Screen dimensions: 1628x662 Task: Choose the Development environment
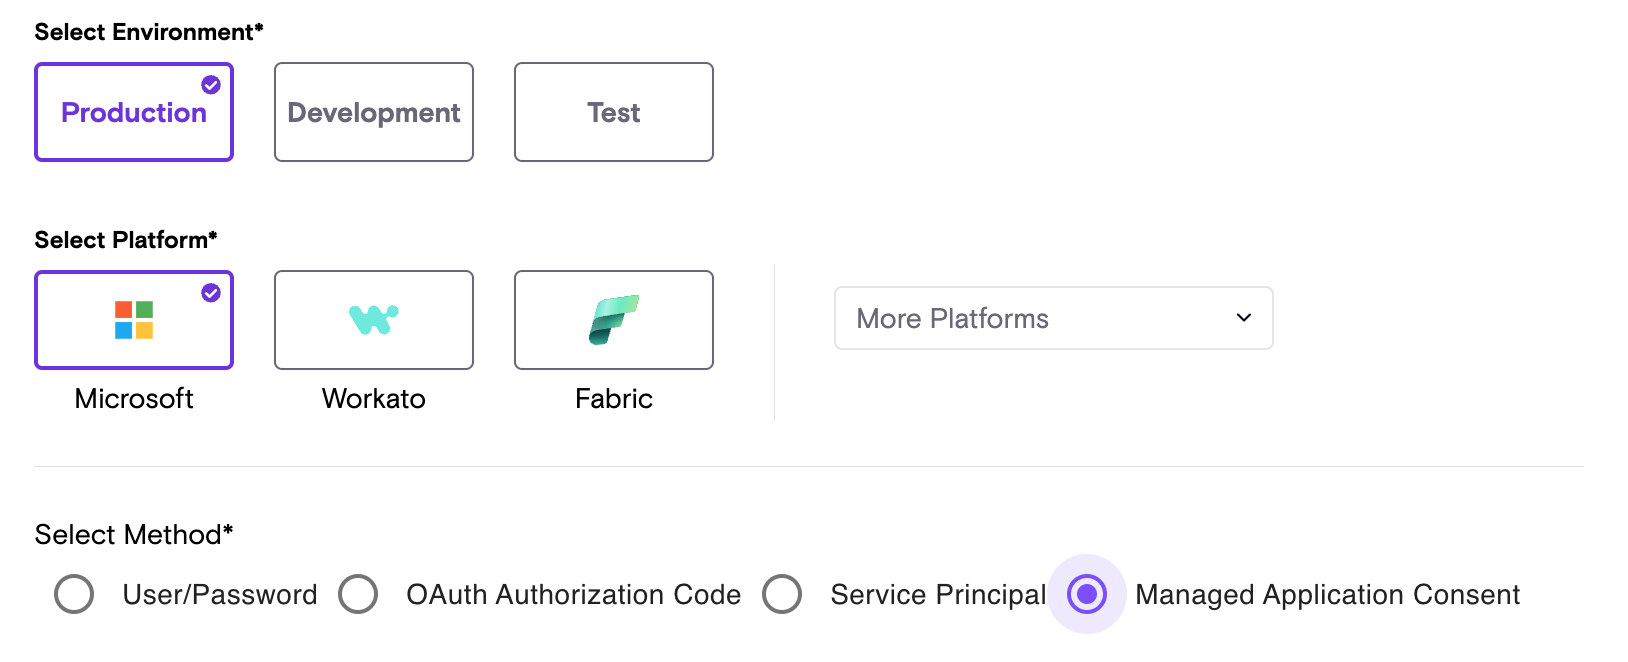point(374,113)
